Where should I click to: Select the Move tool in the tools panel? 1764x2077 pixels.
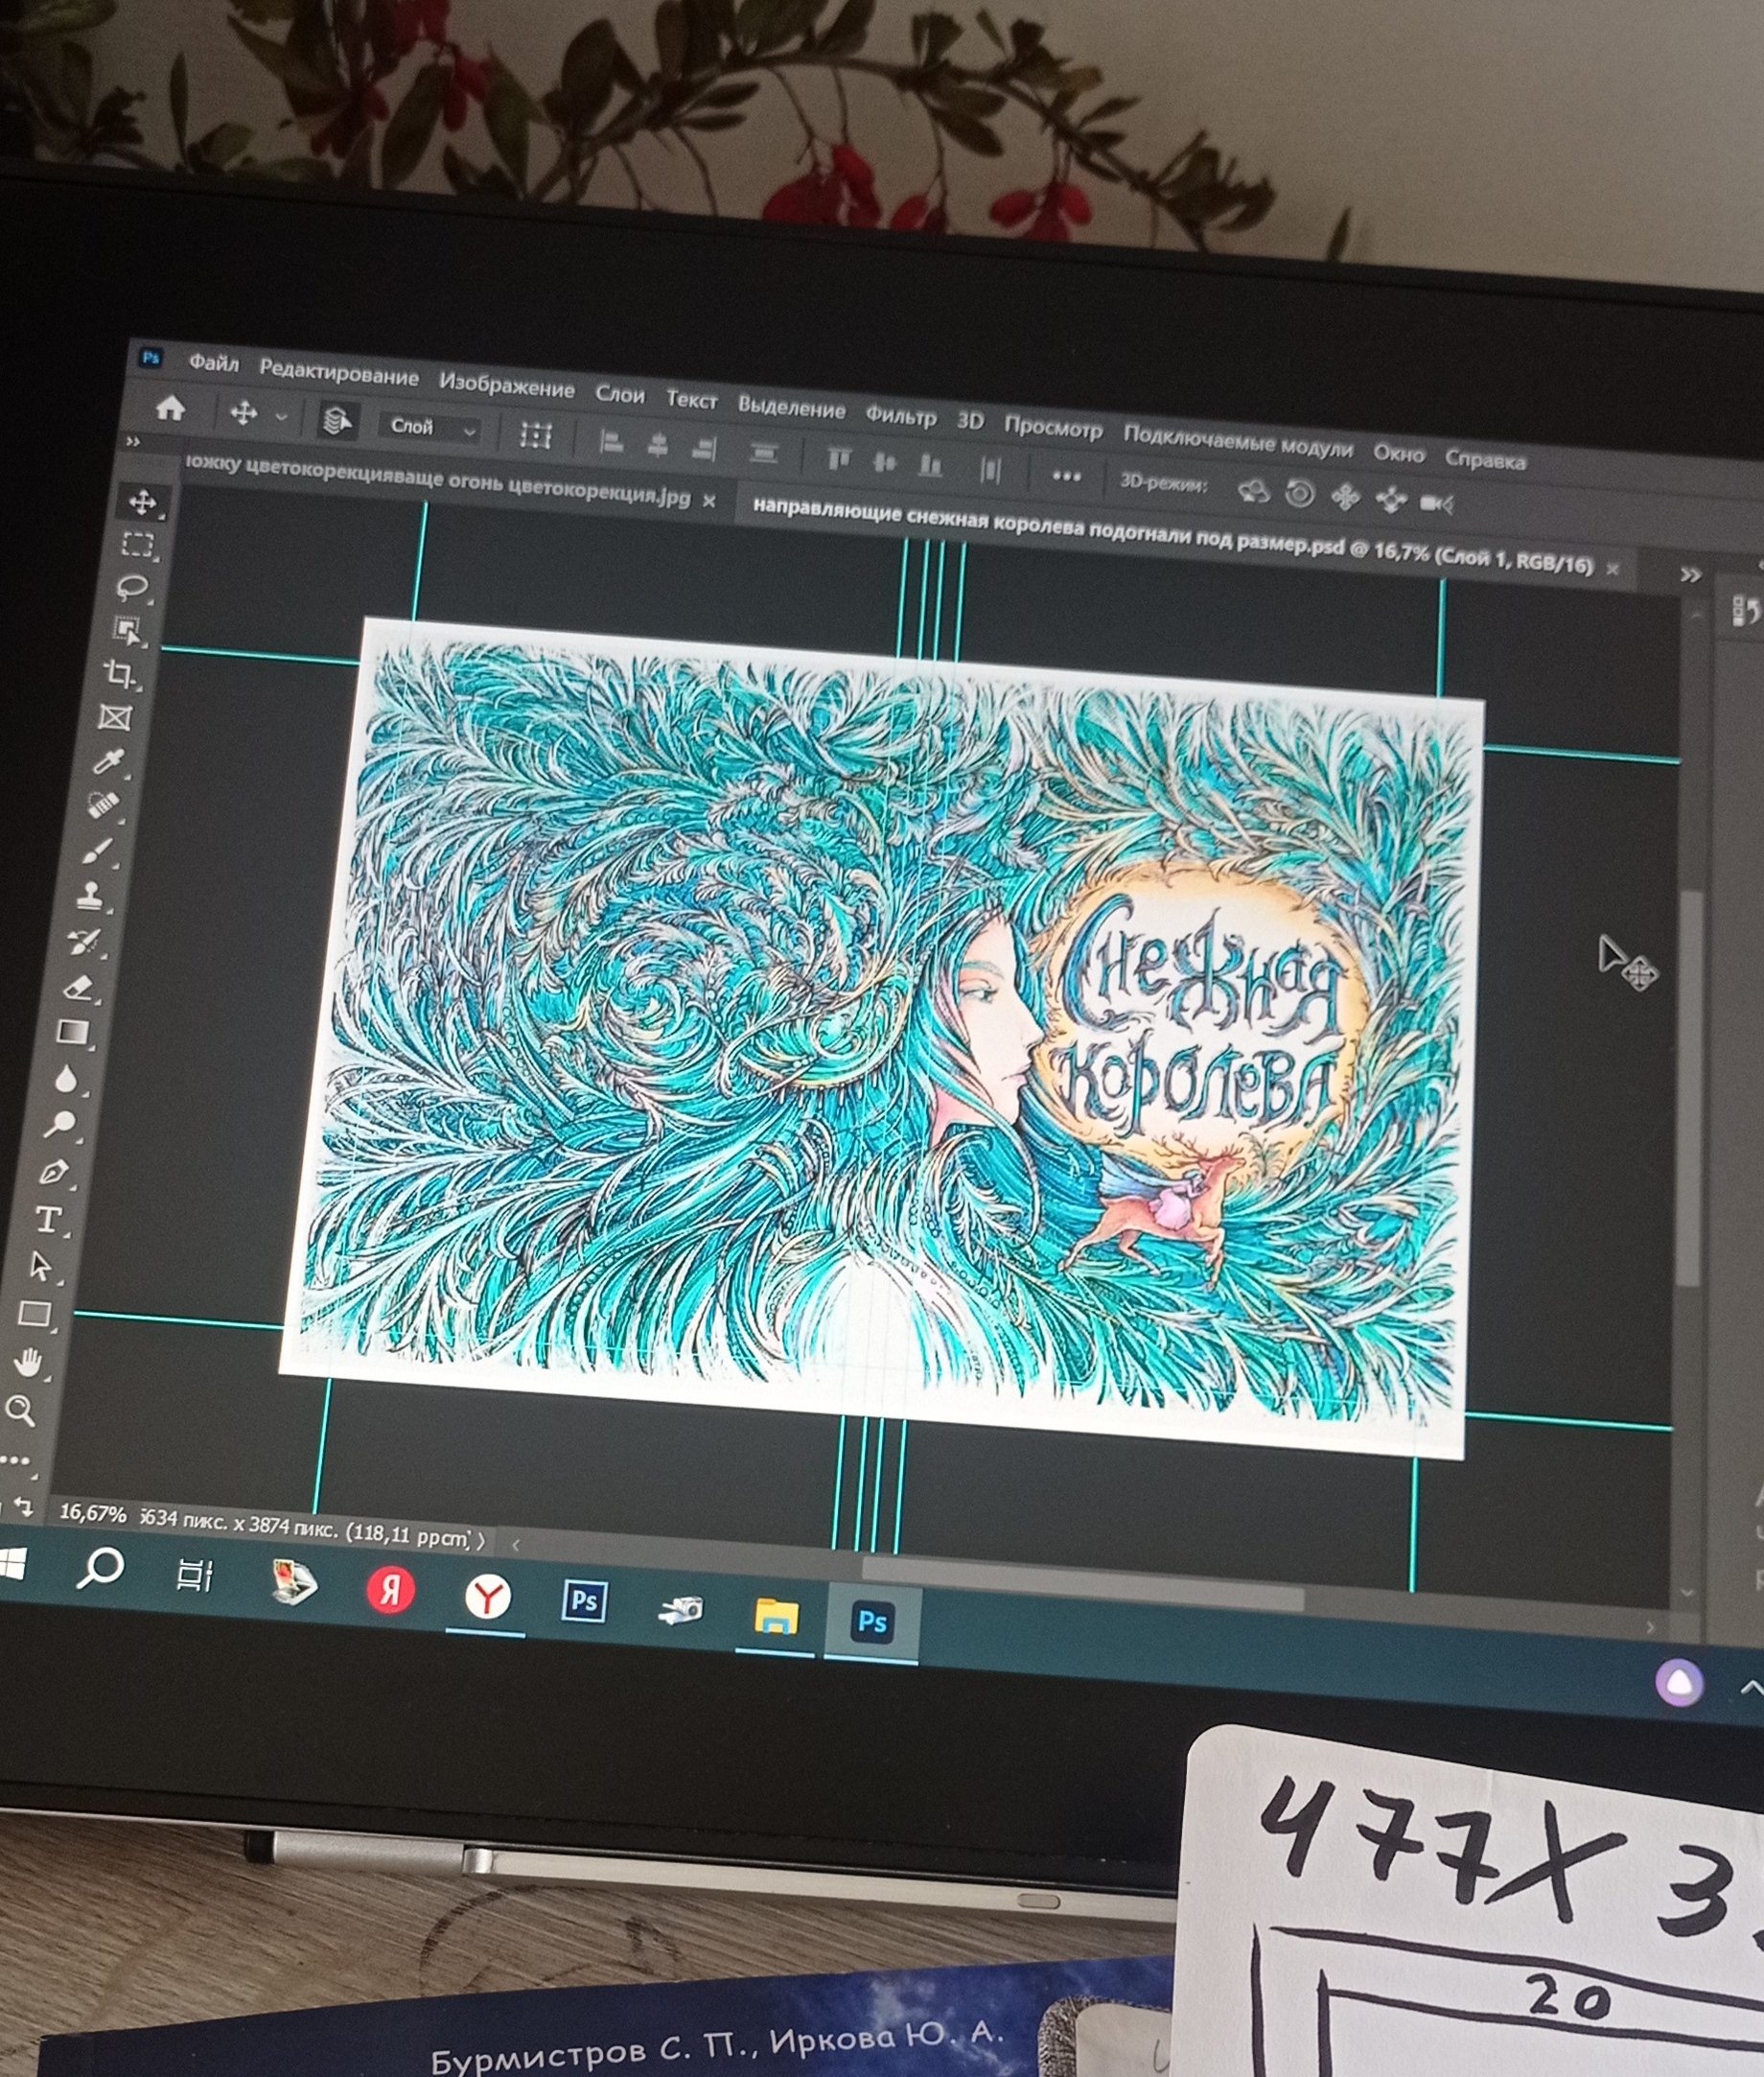pos(142,501)
